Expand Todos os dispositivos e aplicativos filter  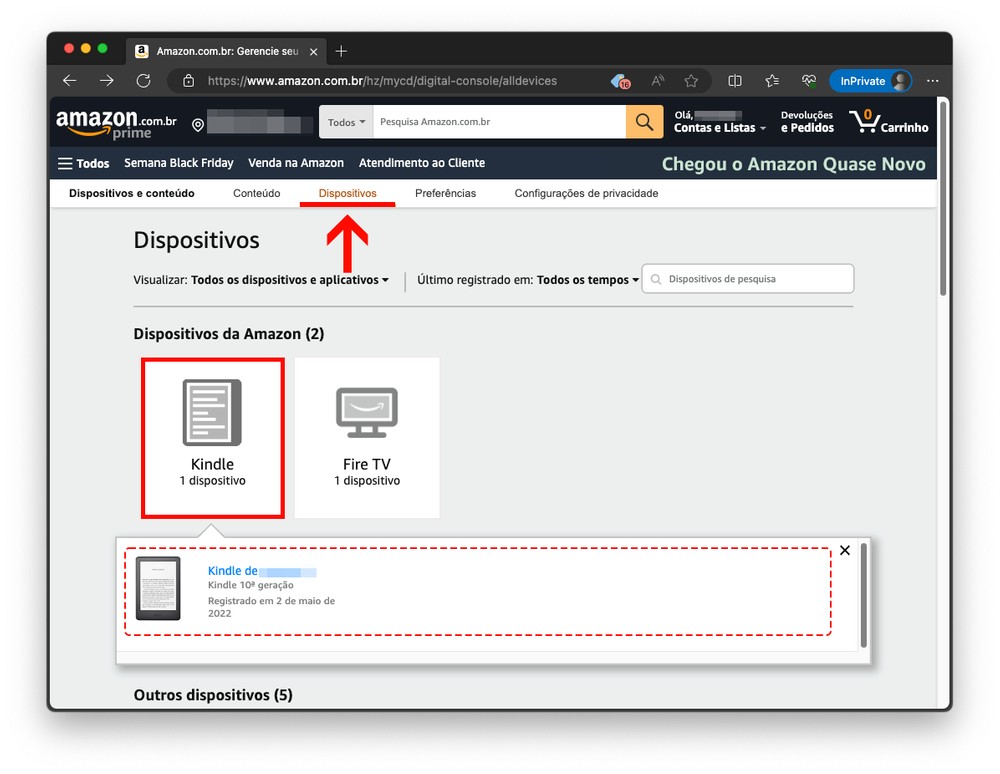coord(290,280)
